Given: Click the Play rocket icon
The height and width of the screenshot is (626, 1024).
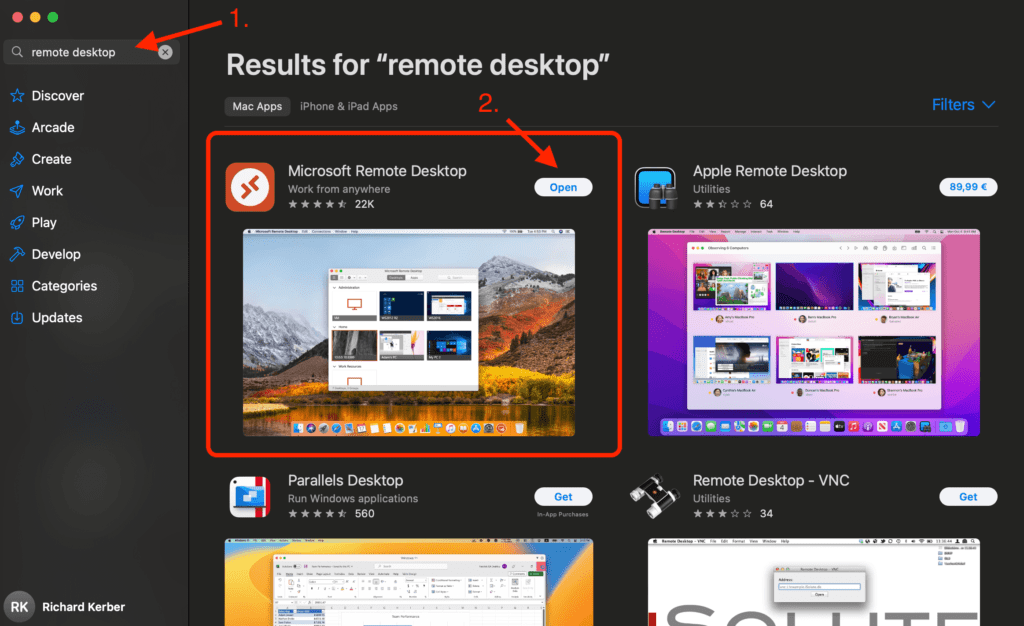Looking at the screenshot, I should click(x=18, y=223).
